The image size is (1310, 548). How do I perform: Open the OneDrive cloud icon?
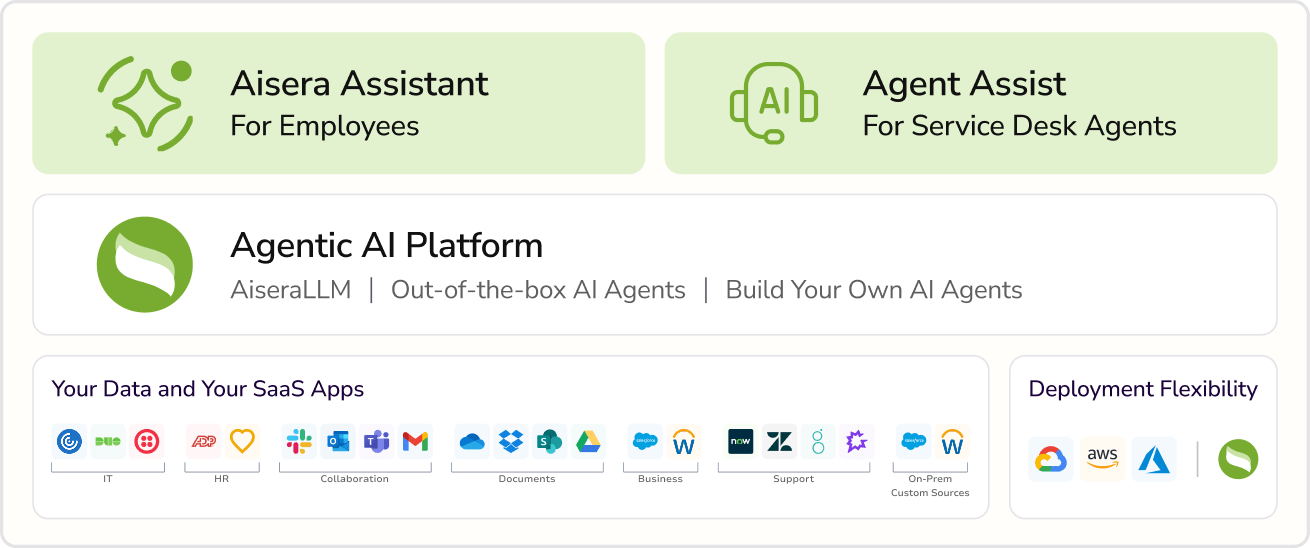click(x=472, y=441)
